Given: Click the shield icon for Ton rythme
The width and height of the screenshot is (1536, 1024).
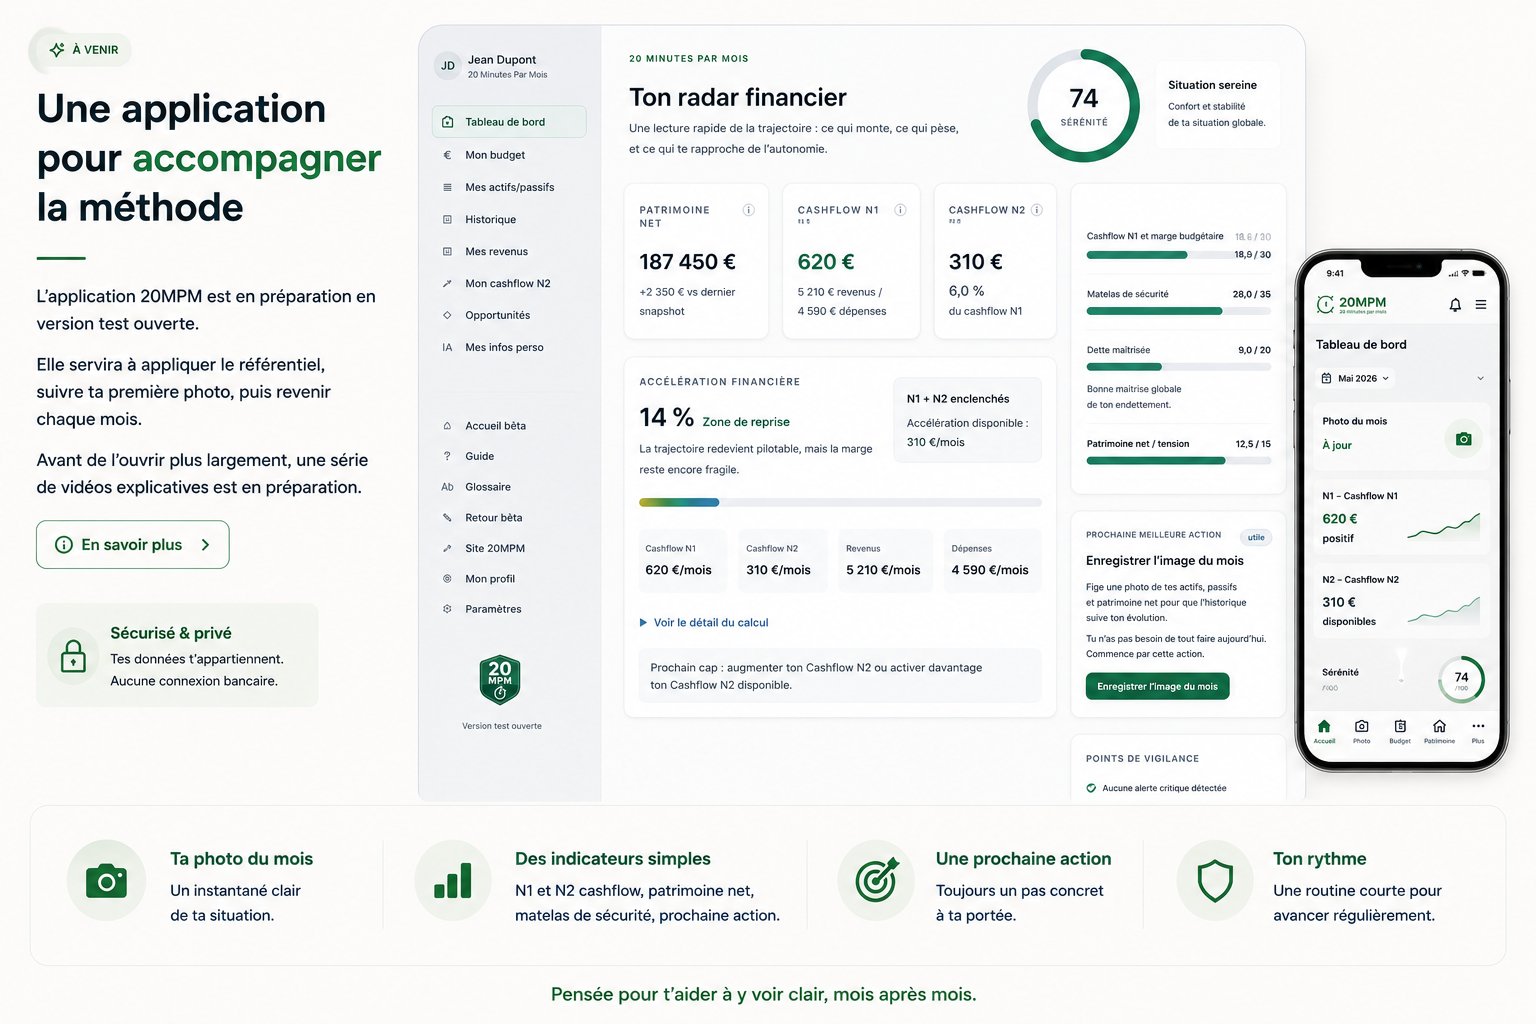Looking at the screenshot, I should click(1215, 880).
